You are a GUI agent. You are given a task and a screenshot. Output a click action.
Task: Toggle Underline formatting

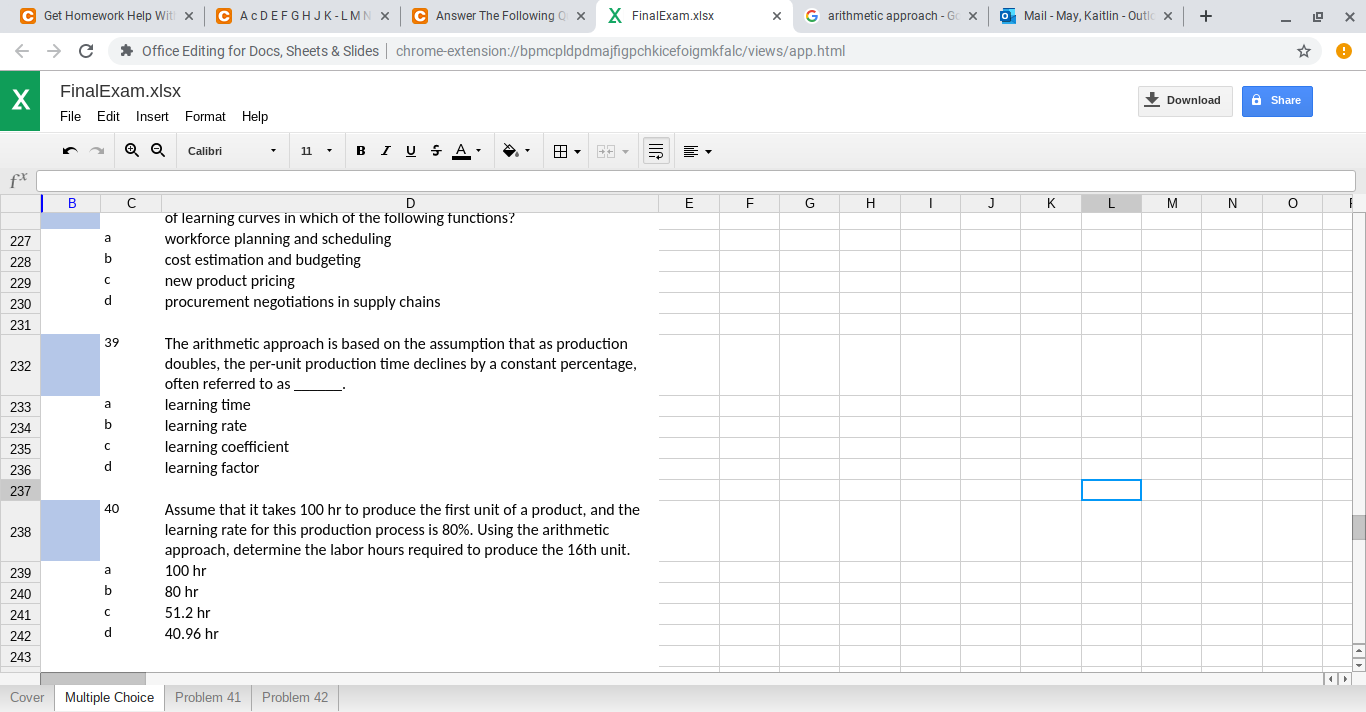pos(410,151)
